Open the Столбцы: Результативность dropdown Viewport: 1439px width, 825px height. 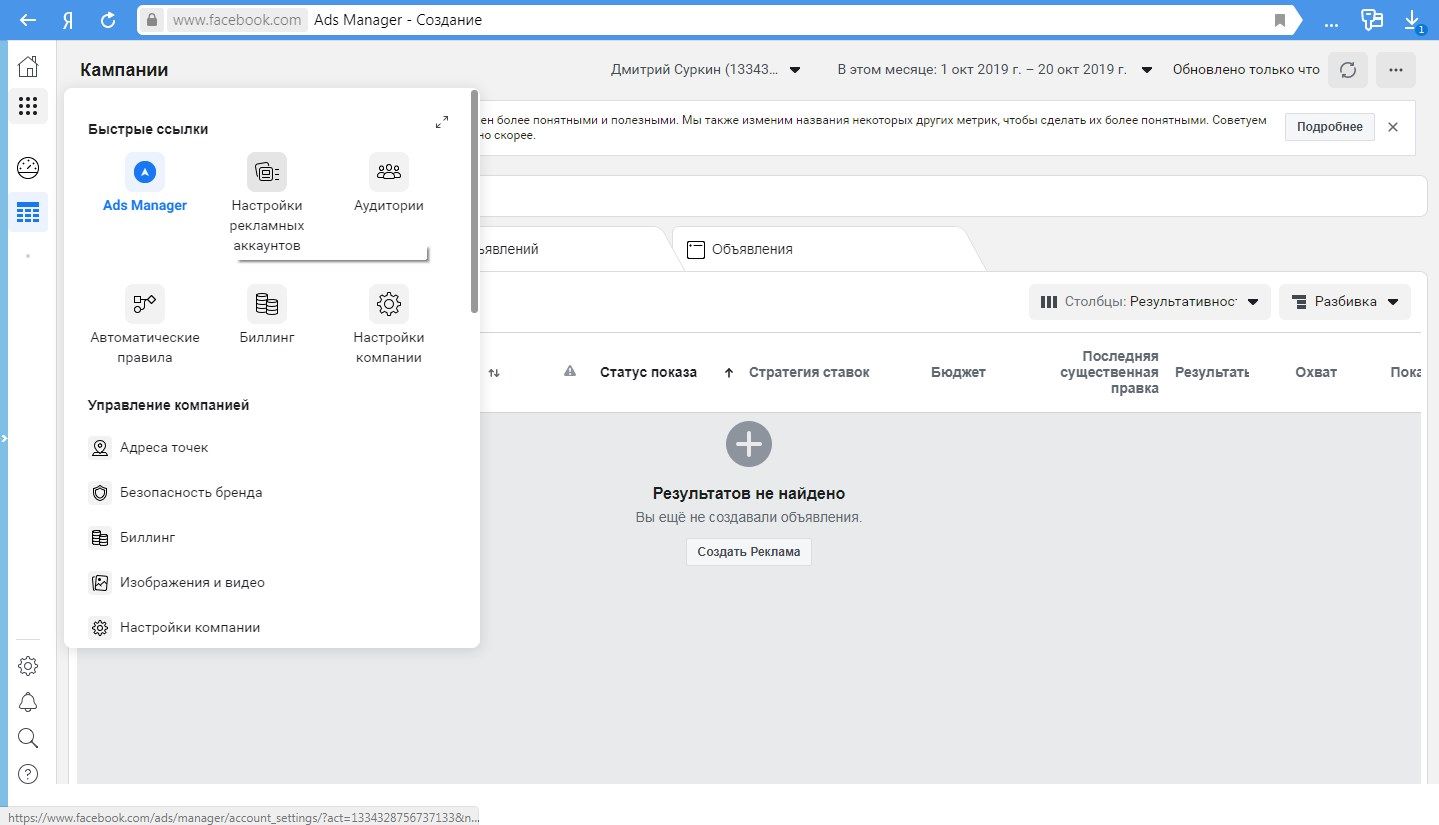1150,302
